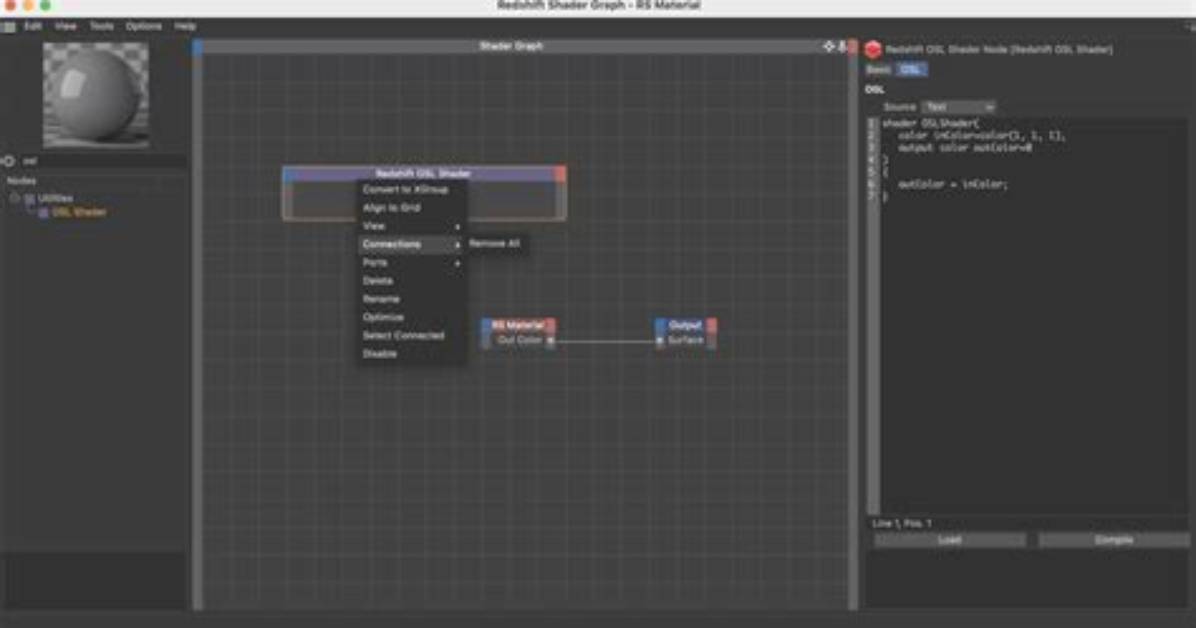Click the Load button
Image resolution: width=1196 pixels, height=628 pixels.
pyautogui.click(x=950, y=540)
